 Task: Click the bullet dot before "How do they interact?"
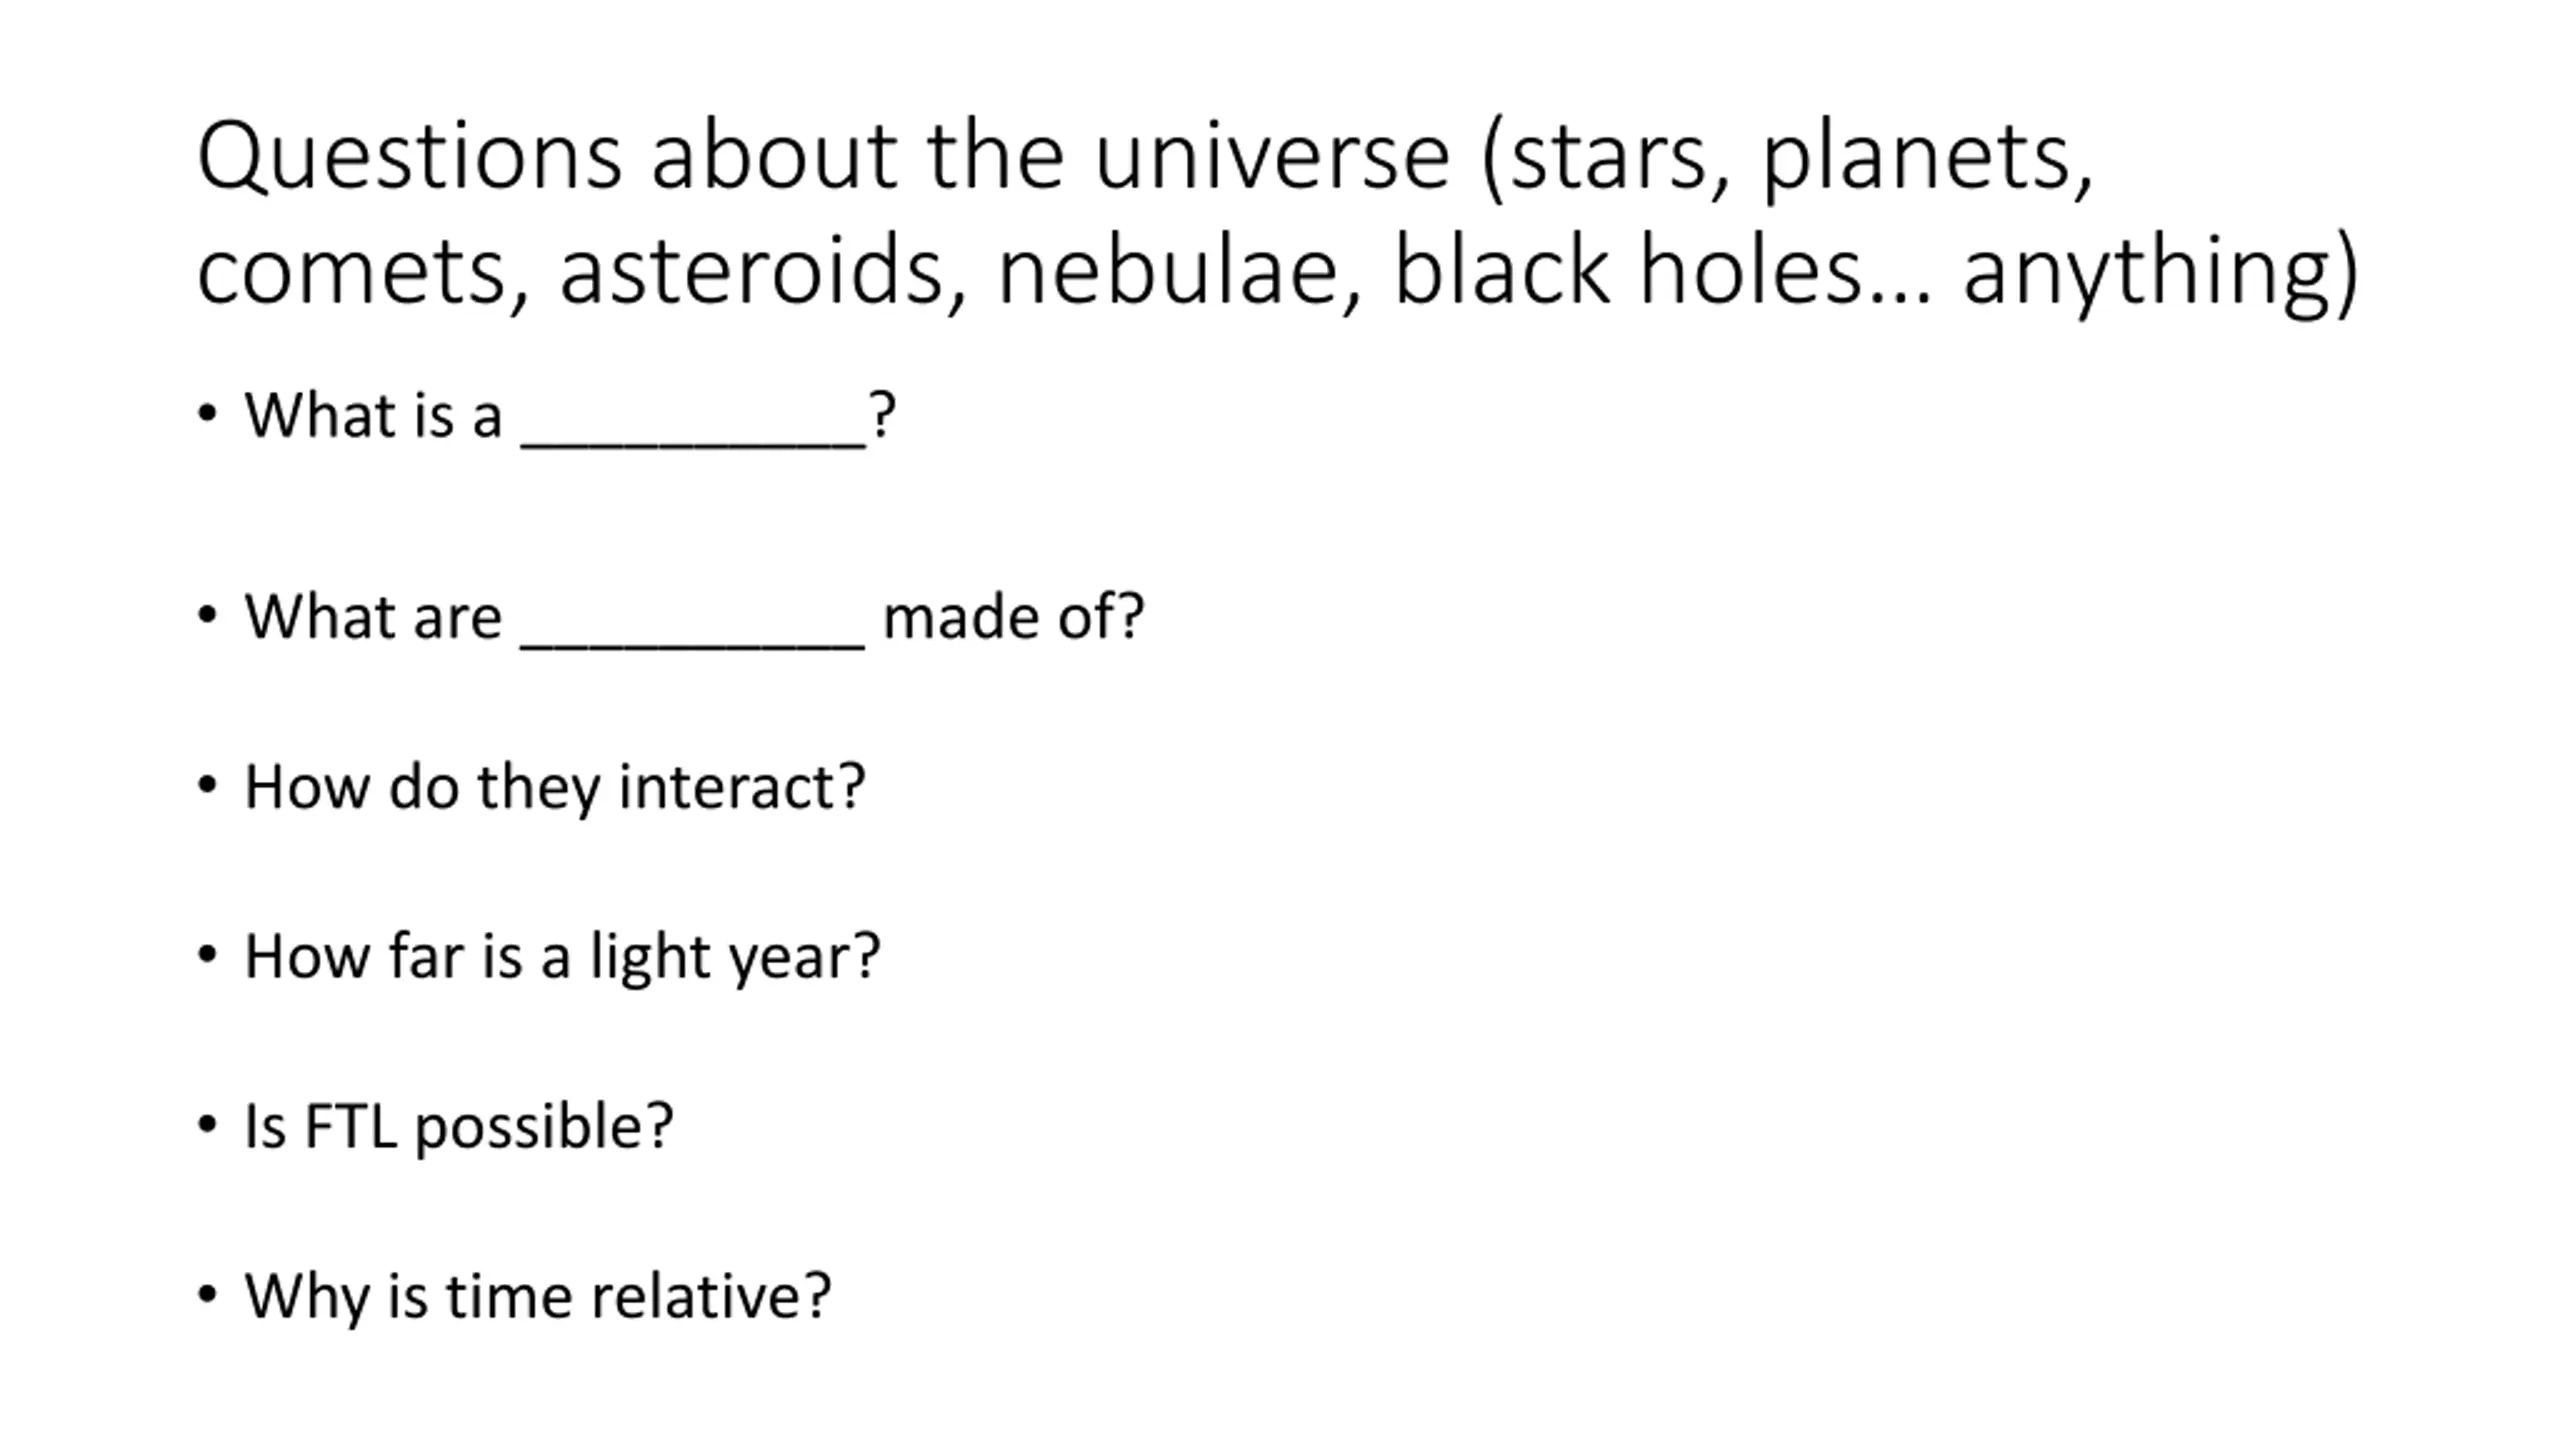[207, 786]
